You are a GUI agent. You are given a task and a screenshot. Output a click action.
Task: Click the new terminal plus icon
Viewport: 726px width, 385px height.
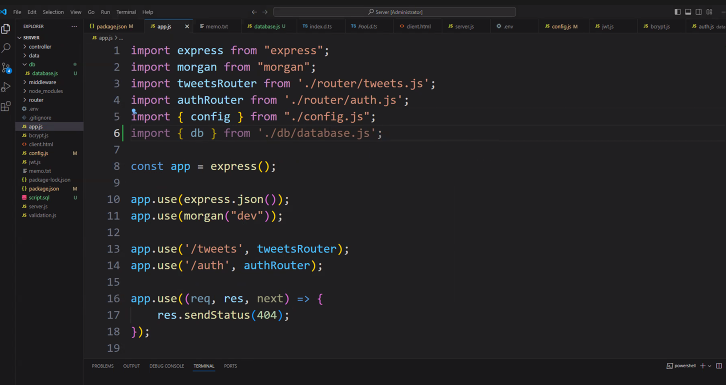(702, 366)
